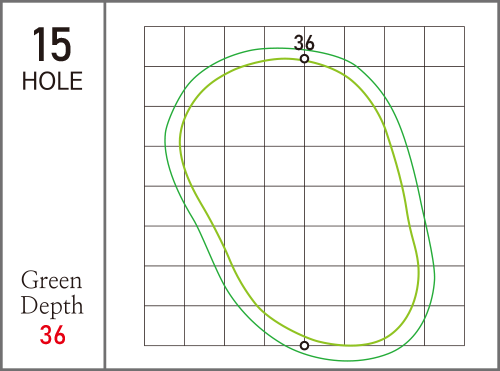Click the black 36 label above the top marker
The width and height of the screenshot is (500, 371).
pos(304,43)
